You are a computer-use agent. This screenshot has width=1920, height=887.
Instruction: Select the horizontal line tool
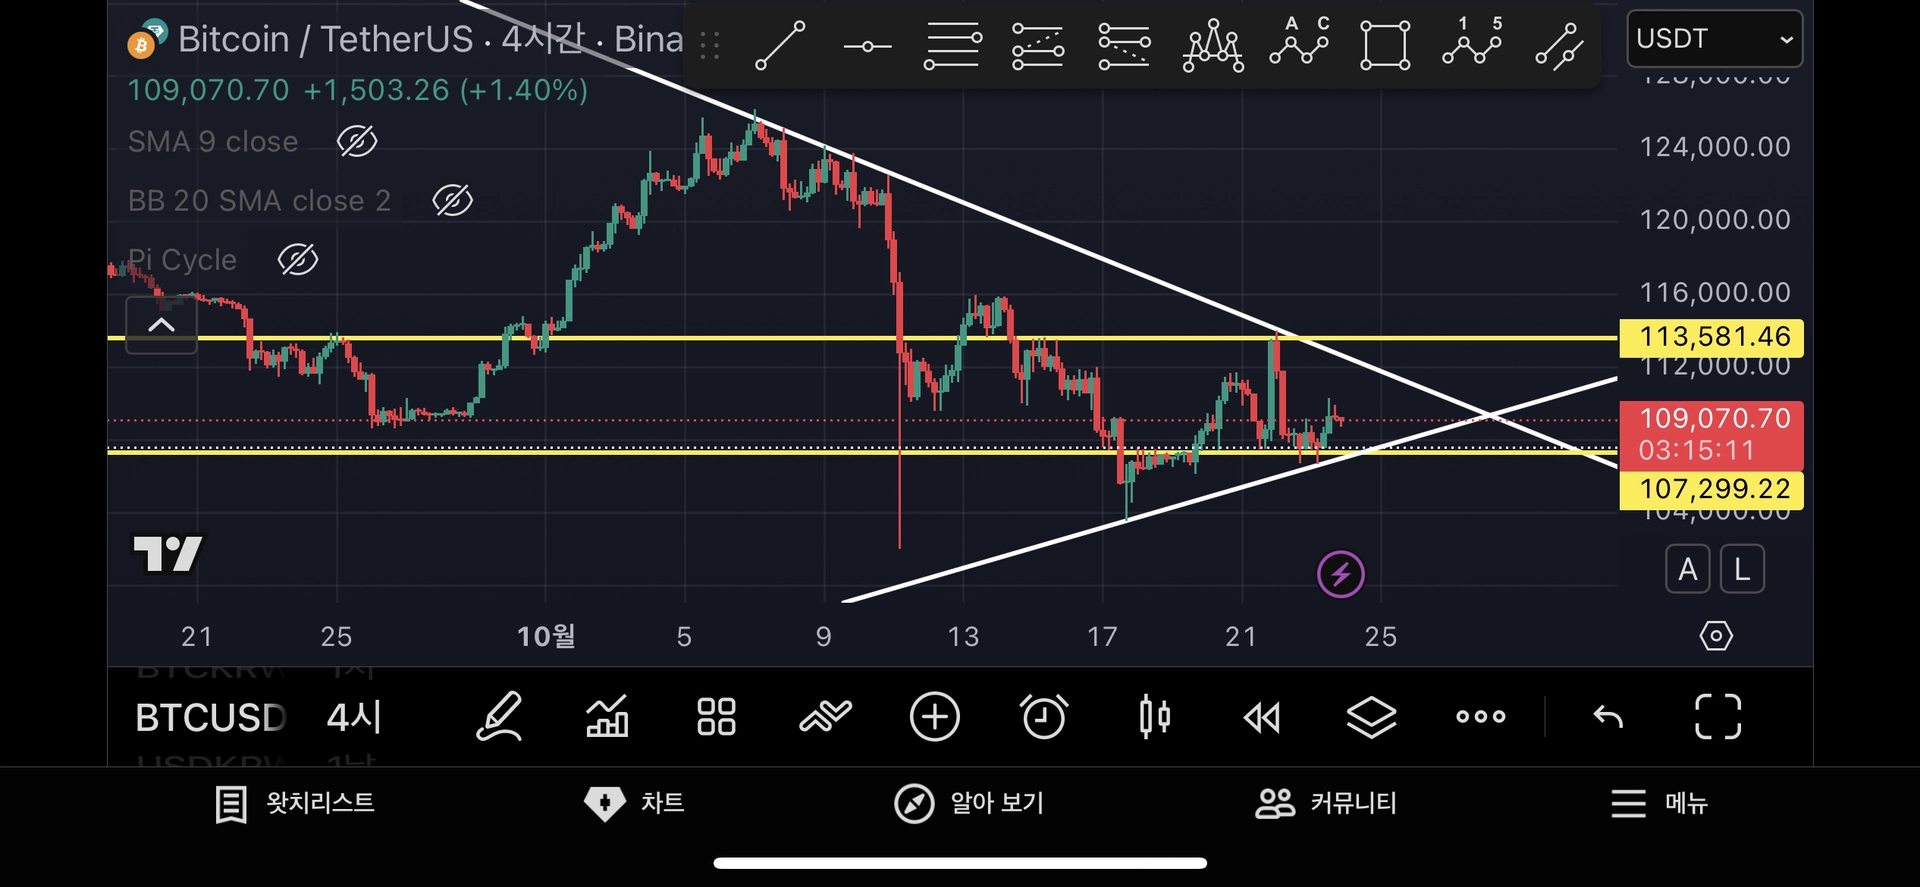coord(867,46)
